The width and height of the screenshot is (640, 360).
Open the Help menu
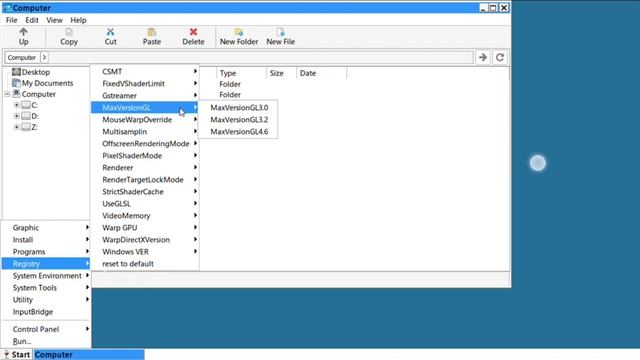(78, 20)
